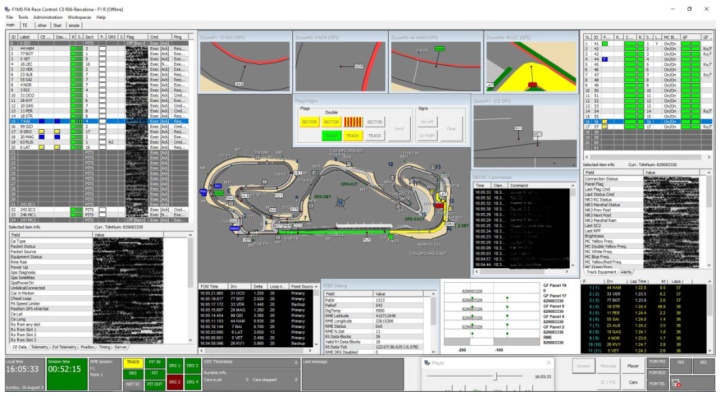The width and height of the screenshot is (720, 396).
Task: Open the Telemetry tab below car info
Action: pos(39,347)
